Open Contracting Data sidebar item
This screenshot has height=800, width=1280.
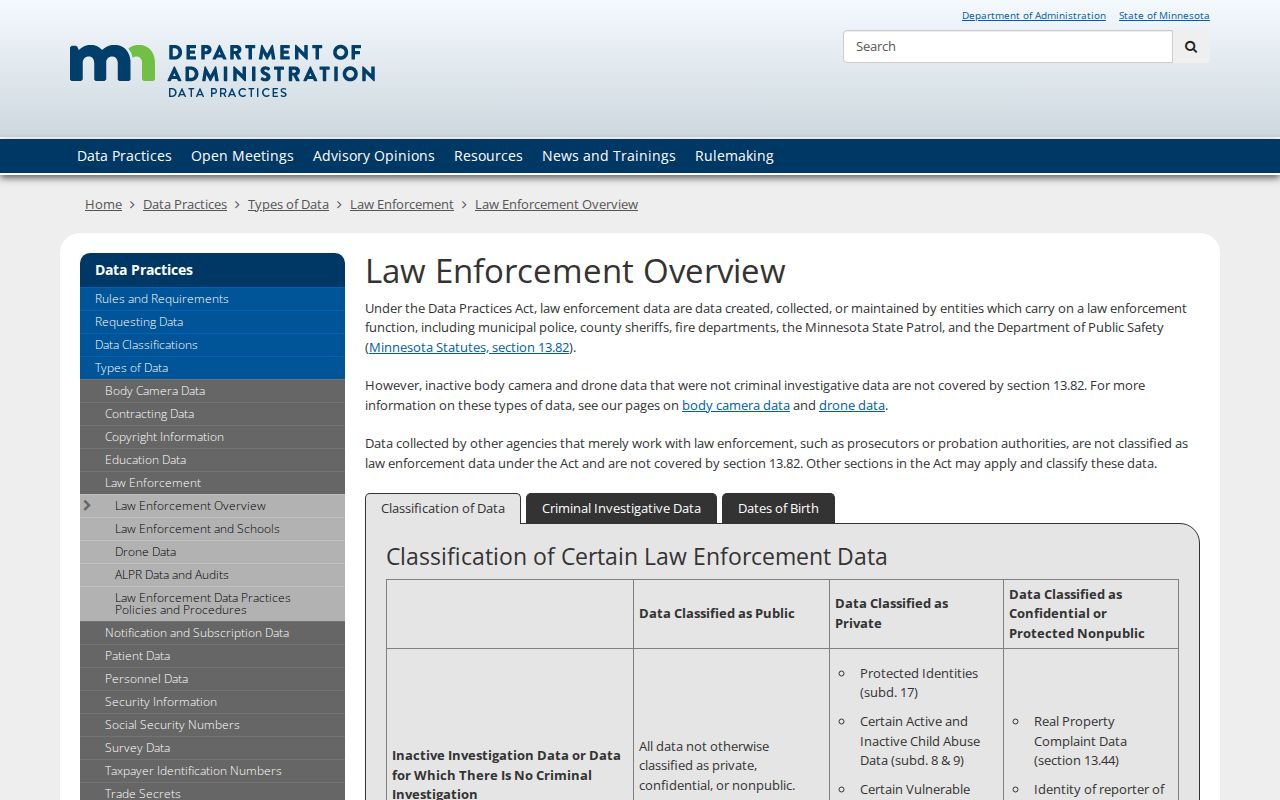tap(212, 414)
